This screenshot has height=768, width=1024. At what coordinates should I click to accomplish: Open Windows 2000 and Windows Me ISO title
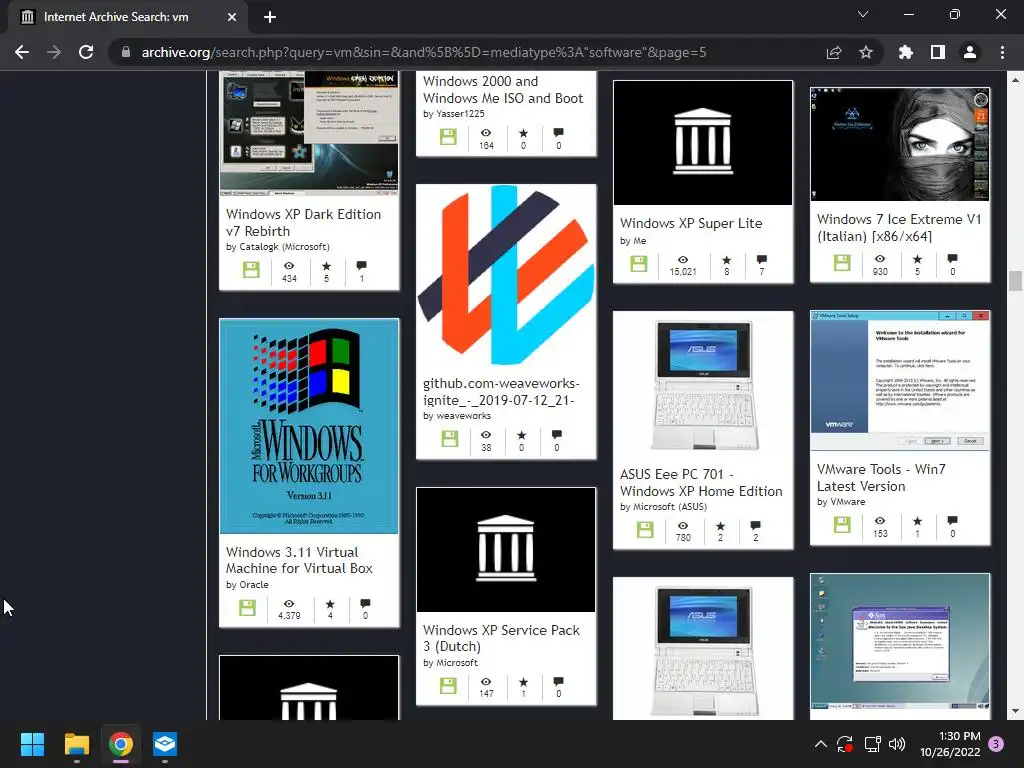tap(503, 89)
